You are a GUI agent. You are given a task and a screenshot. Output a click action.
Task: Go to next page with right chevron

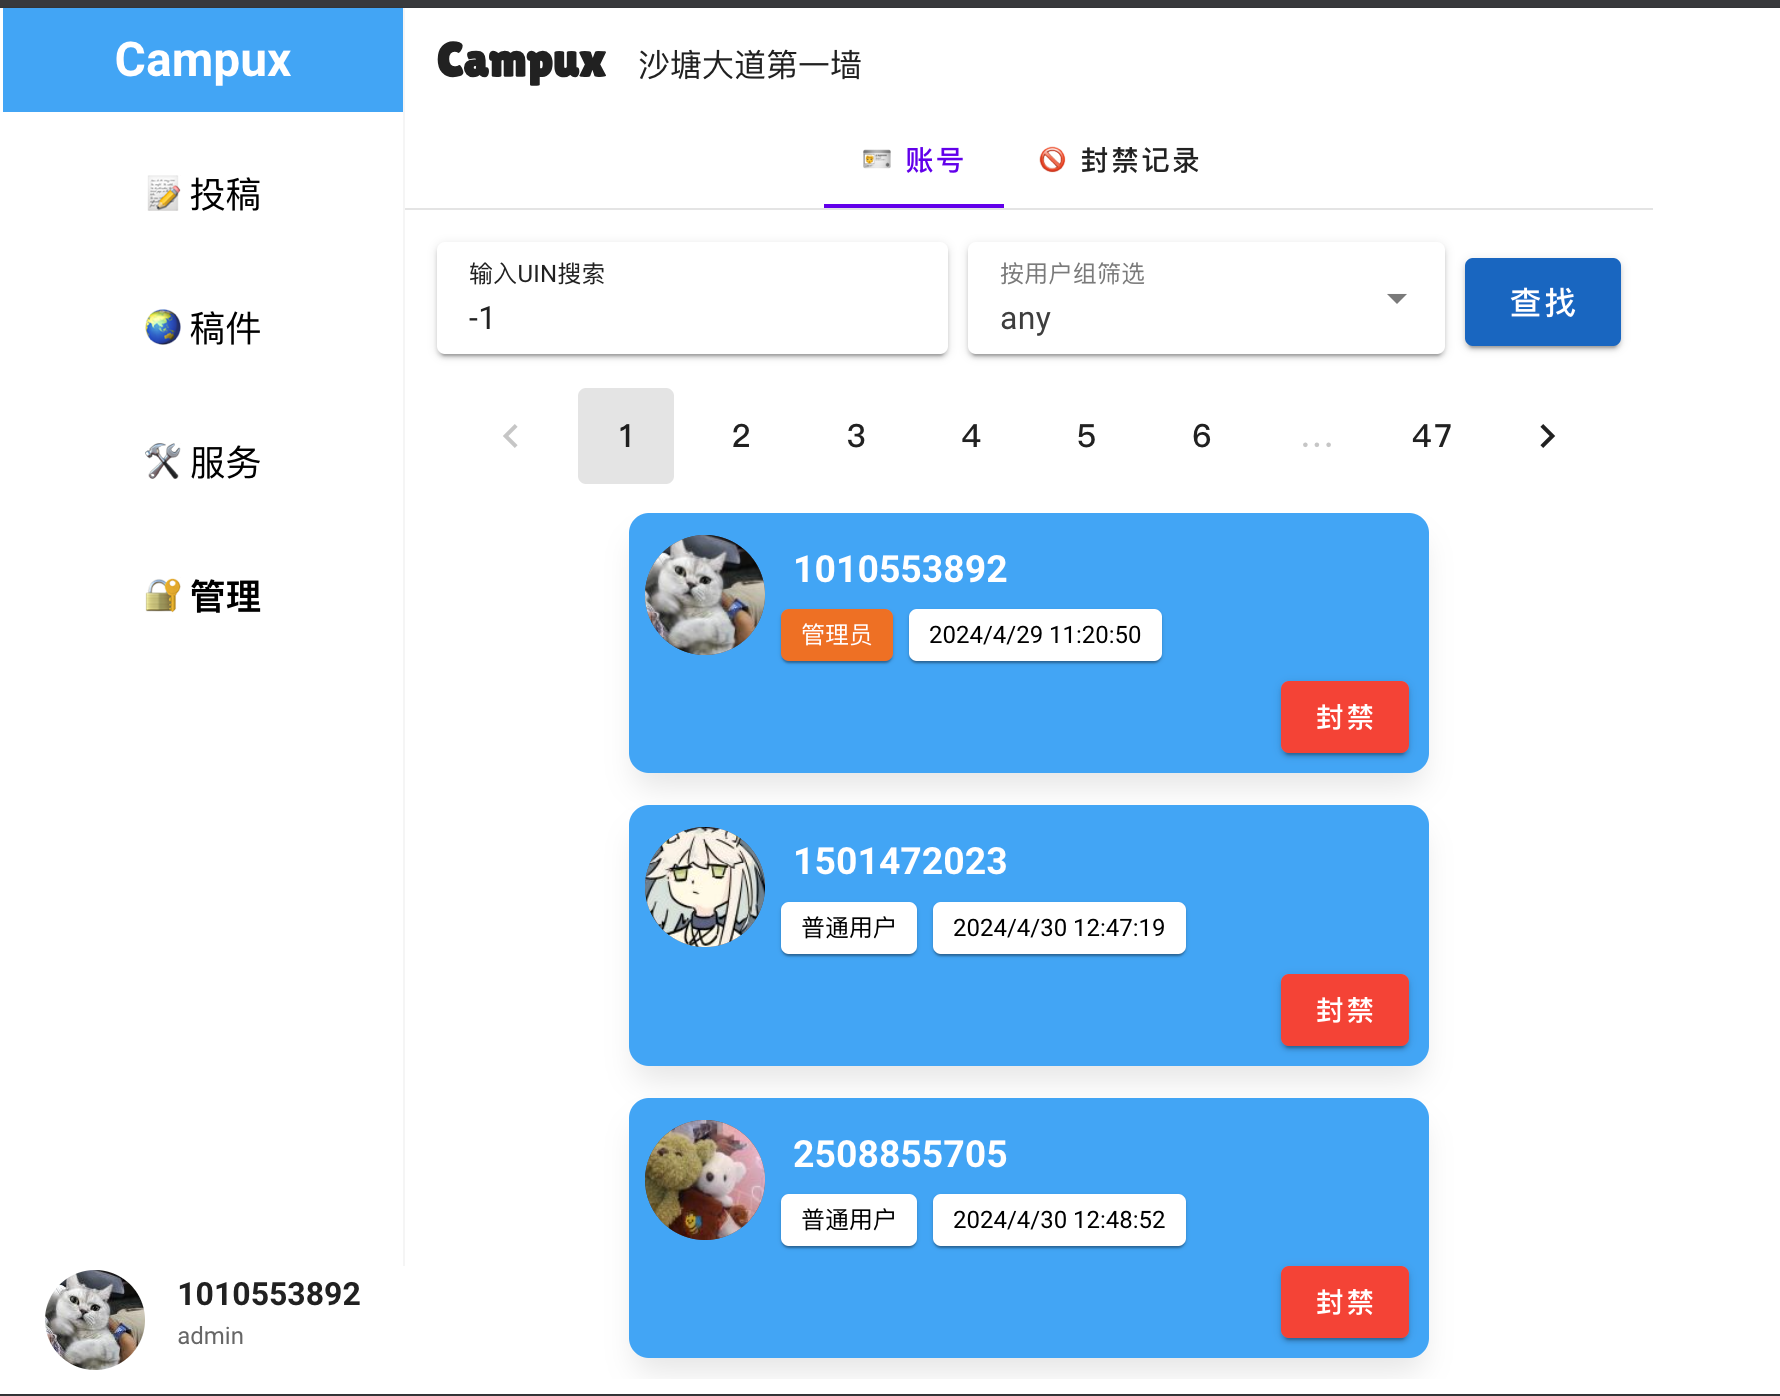tap(1546, 436)
